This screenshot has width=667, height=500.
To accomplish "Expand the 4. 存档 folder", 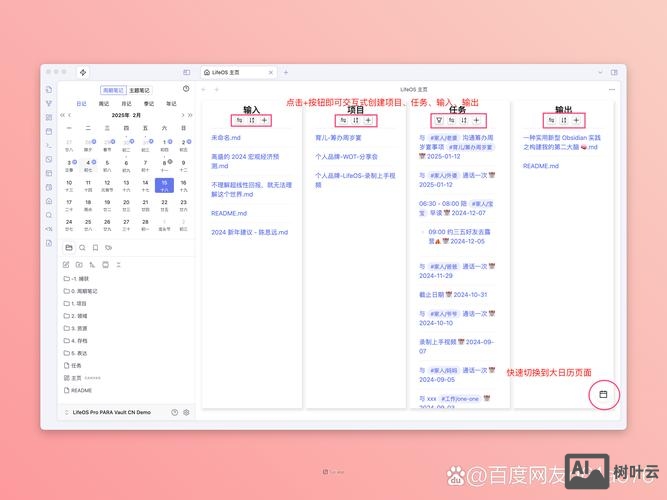I will (75, 340).
